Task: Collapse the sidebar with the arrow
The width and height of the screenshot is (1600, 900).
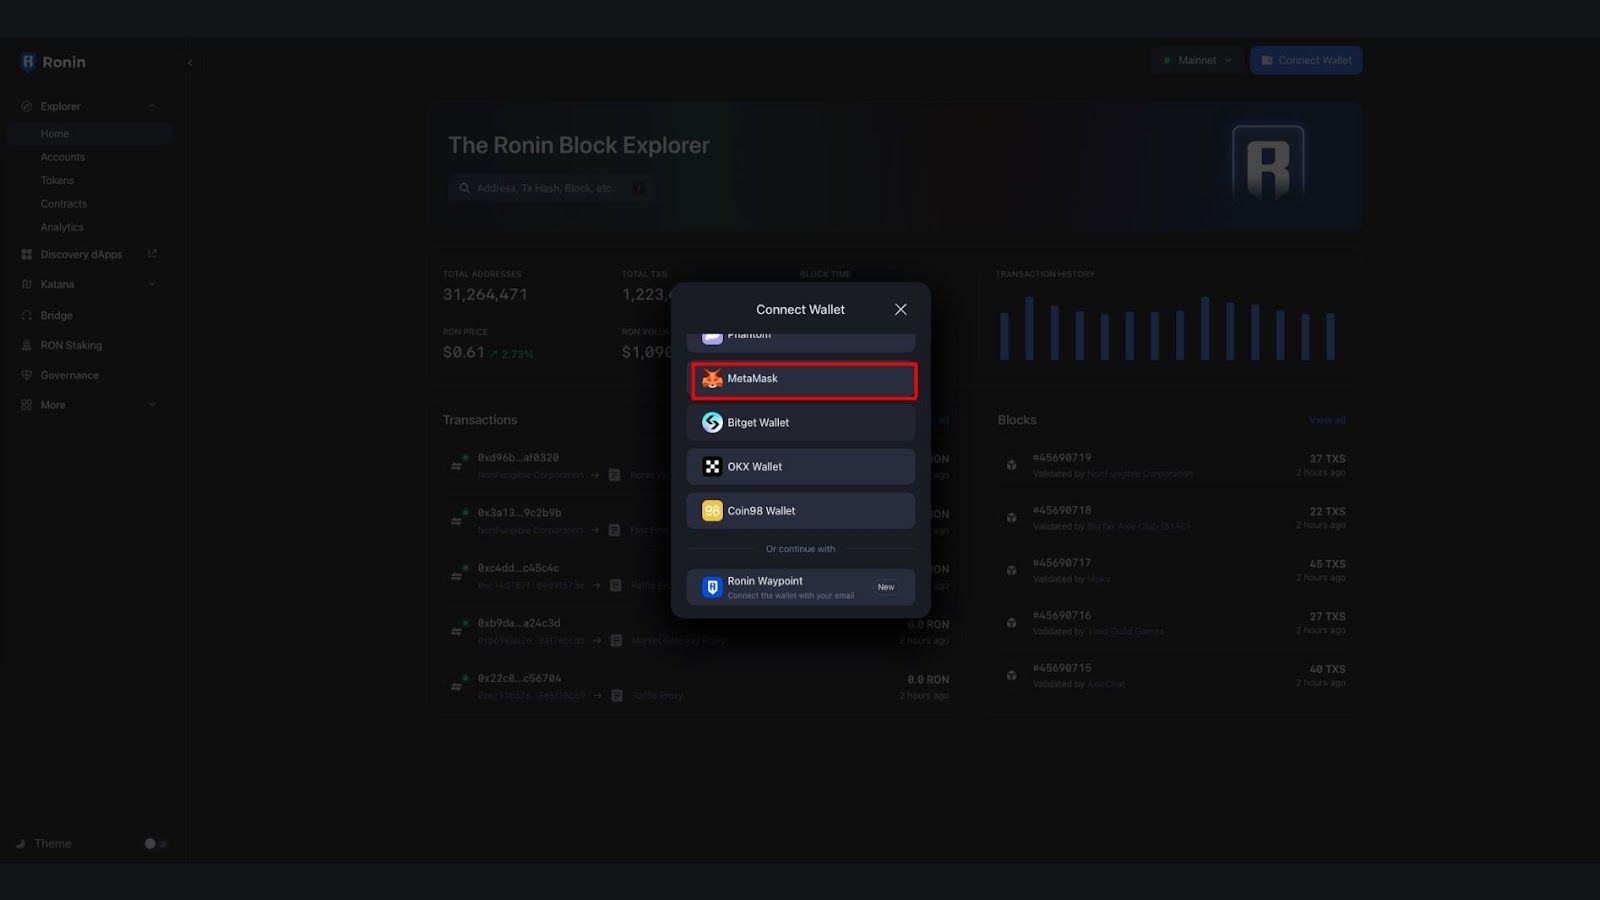Action: point(189,62)
